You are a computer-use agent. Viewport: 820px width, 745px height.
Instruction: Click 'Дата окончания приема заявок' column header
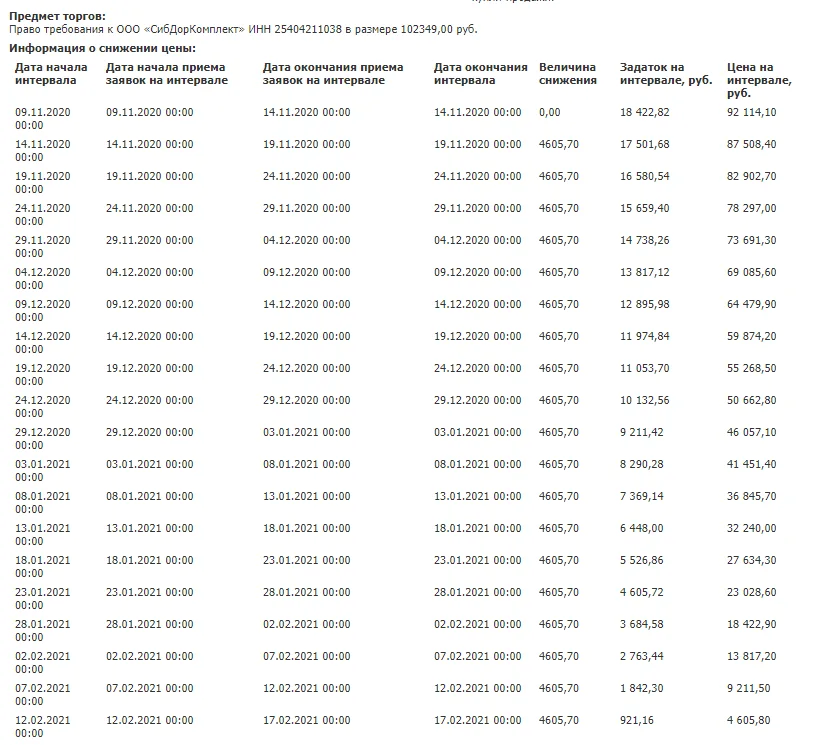click(x=333, y=74)
